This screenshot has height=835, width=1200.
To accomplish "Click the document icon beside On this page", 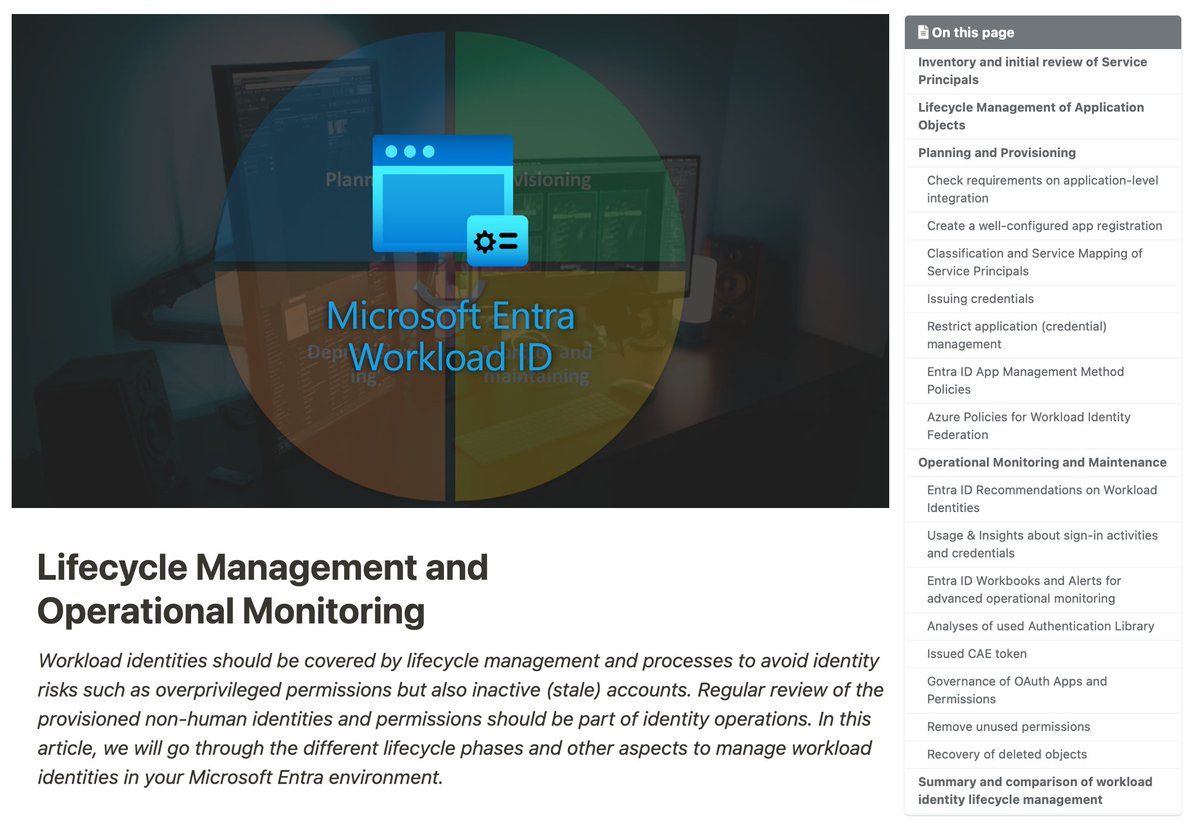I will pos(923,32).
